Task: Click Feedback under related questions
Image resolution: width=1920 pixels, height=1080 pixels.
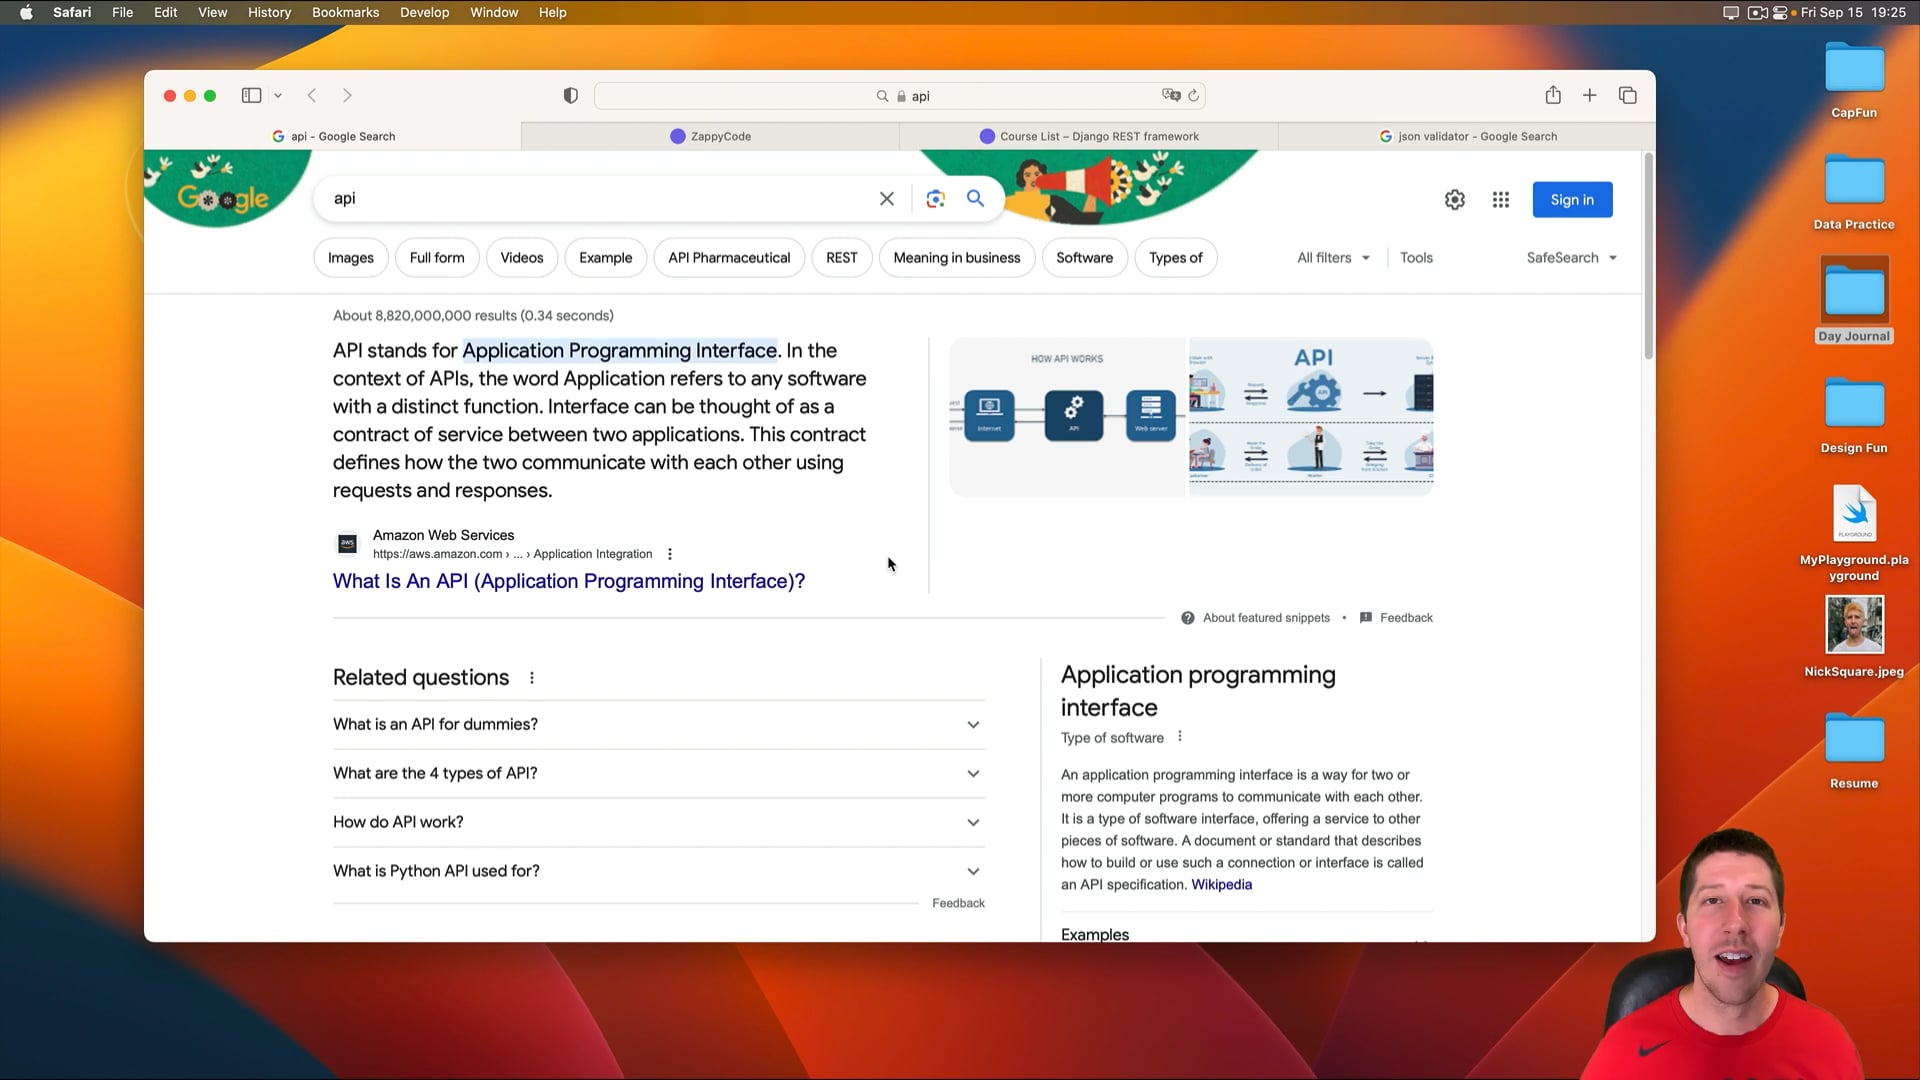Action: coord(958,903)
